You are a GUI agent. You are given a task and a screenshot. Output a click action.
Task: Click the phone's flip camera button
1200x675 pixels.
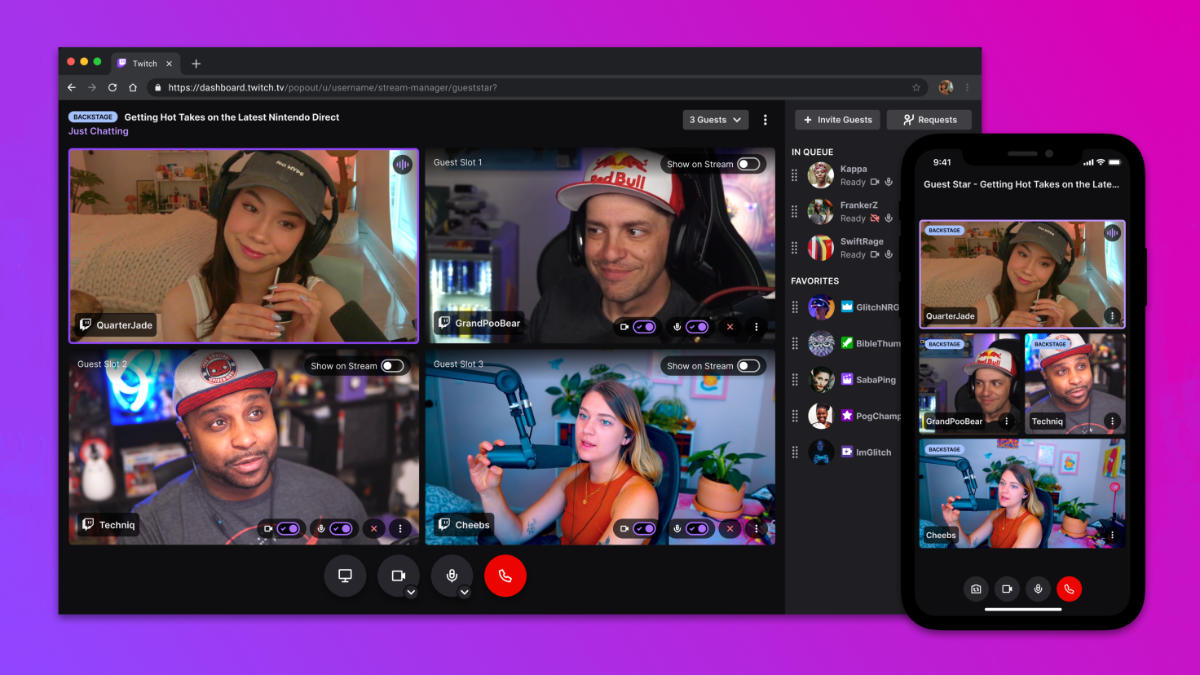click(976, 590)
